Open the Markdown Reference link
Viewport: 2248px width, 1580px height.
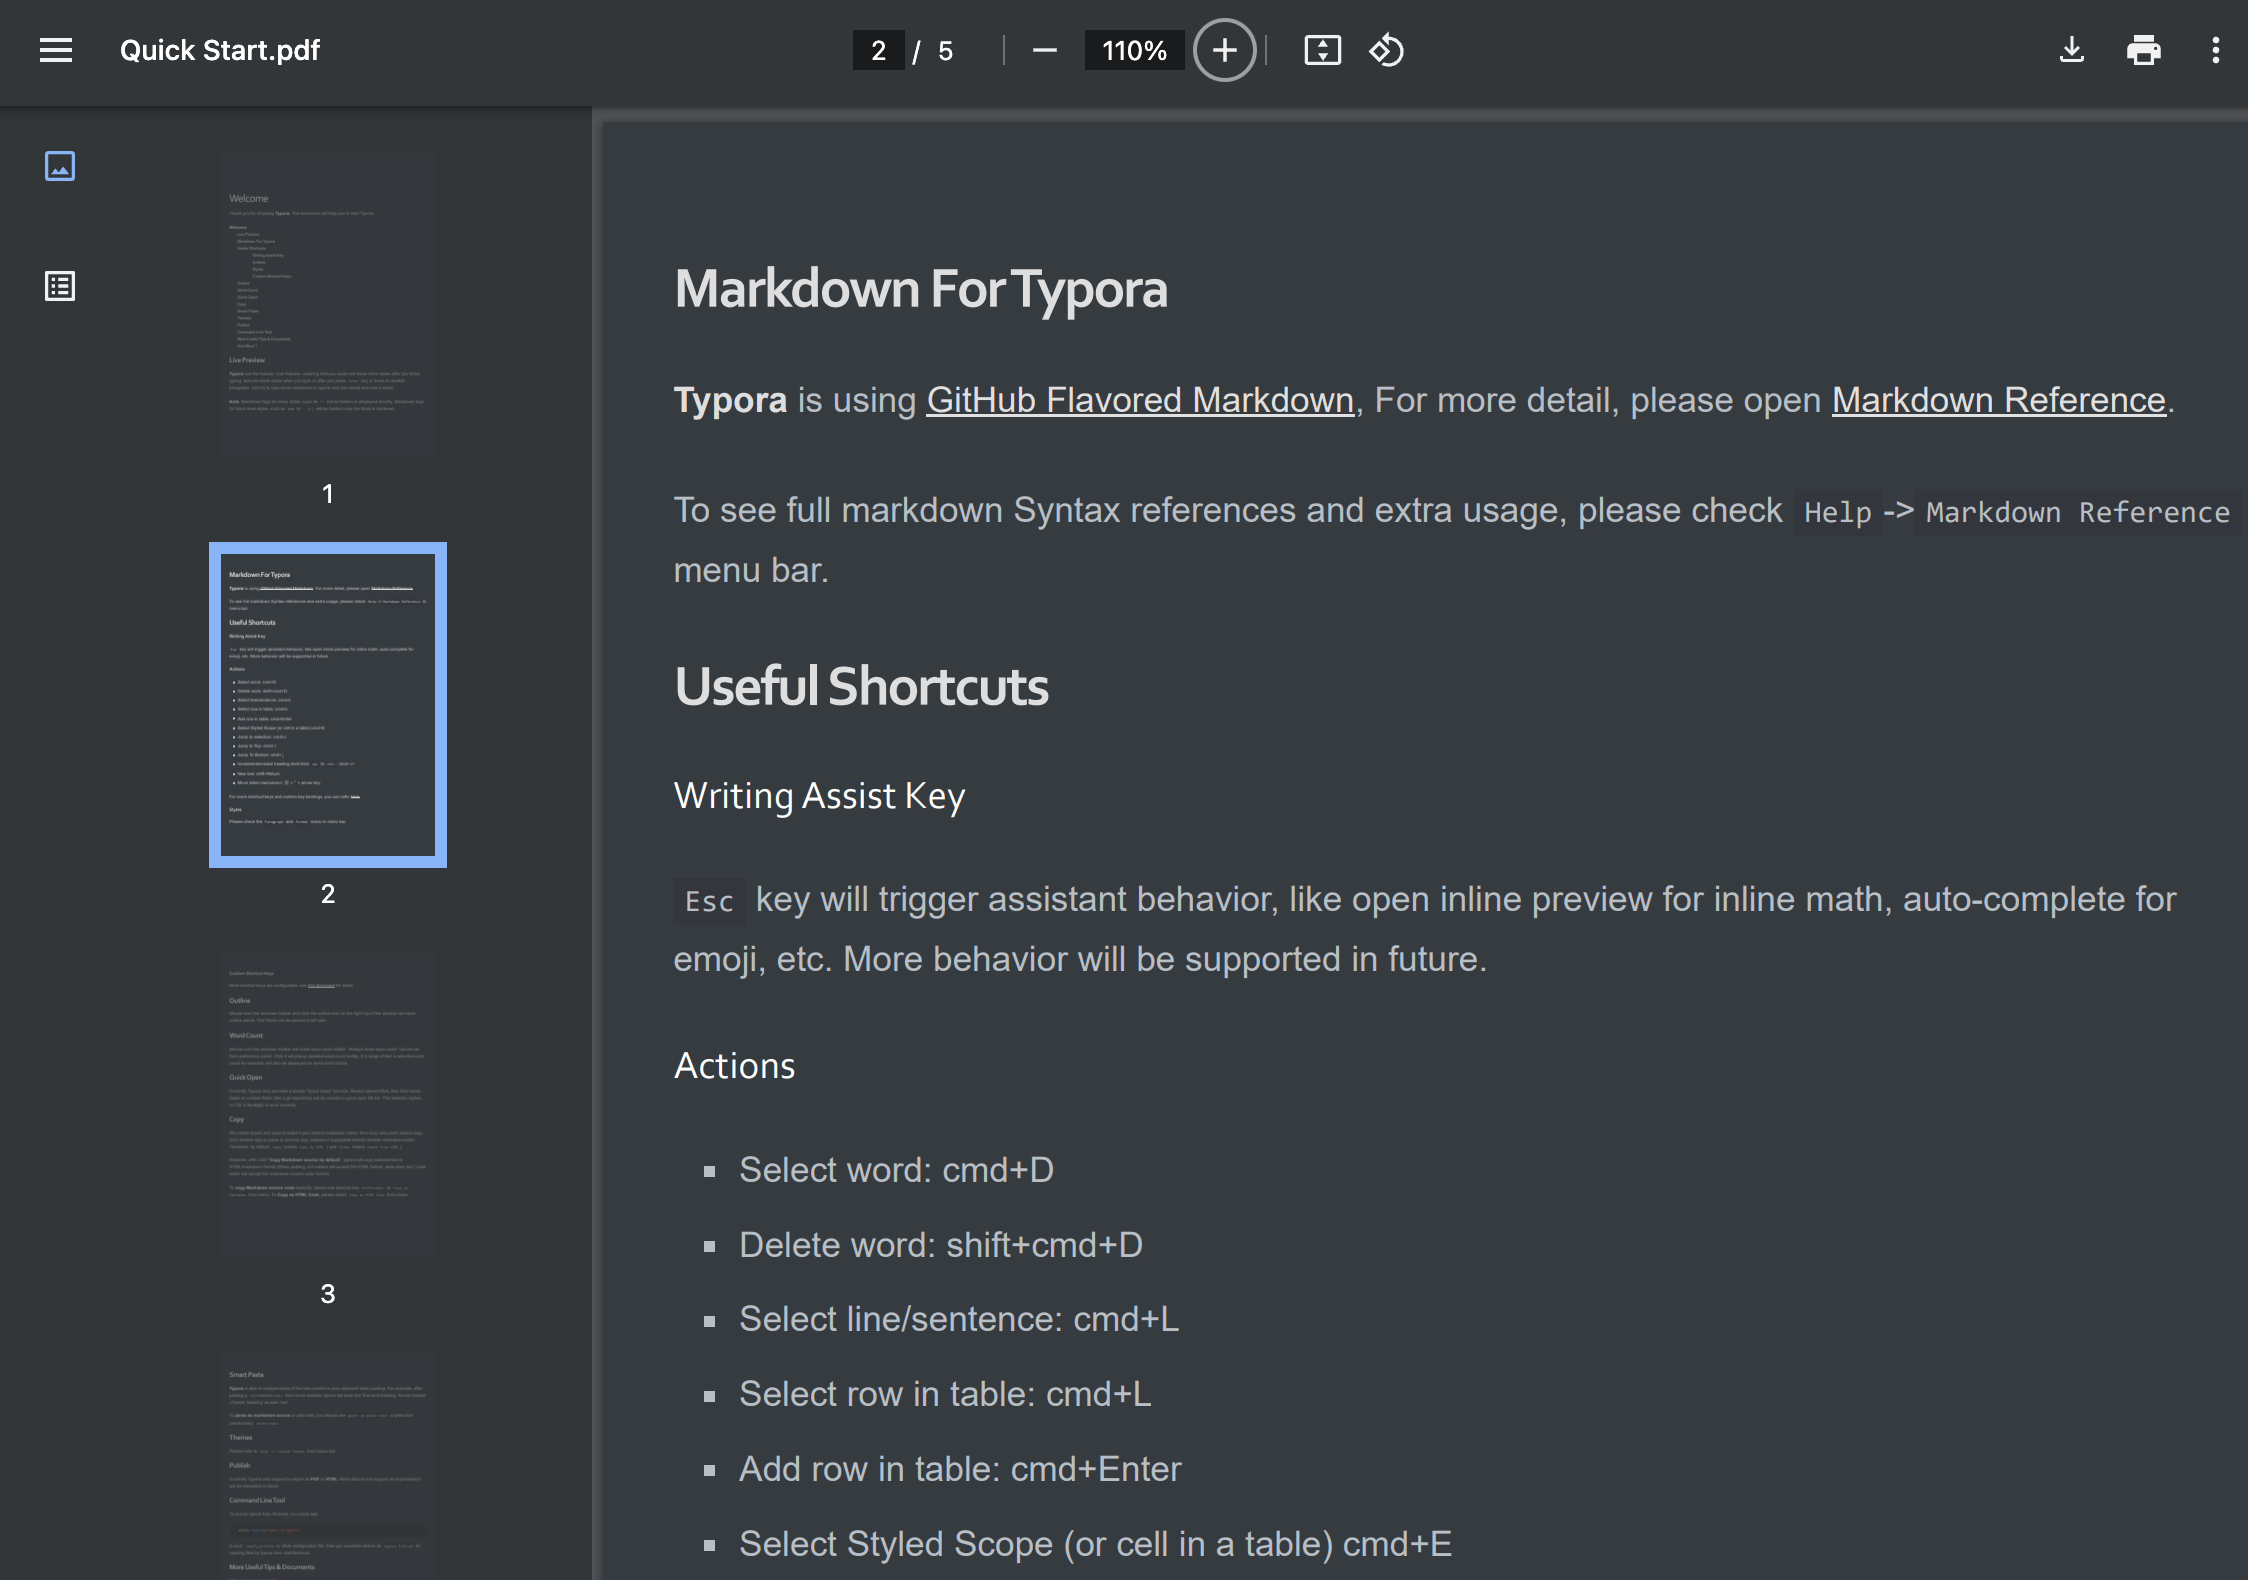click(1998, 400)
